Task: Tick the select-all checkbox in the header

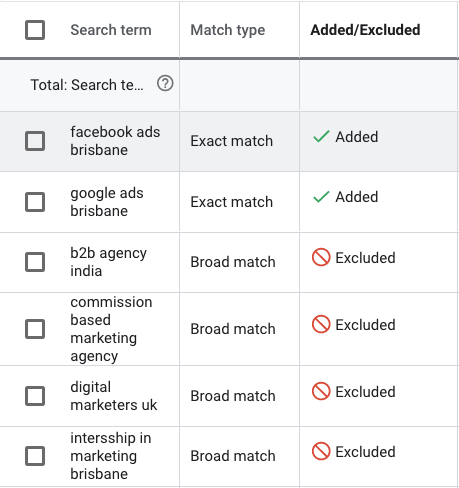Action: click(35, 30)
